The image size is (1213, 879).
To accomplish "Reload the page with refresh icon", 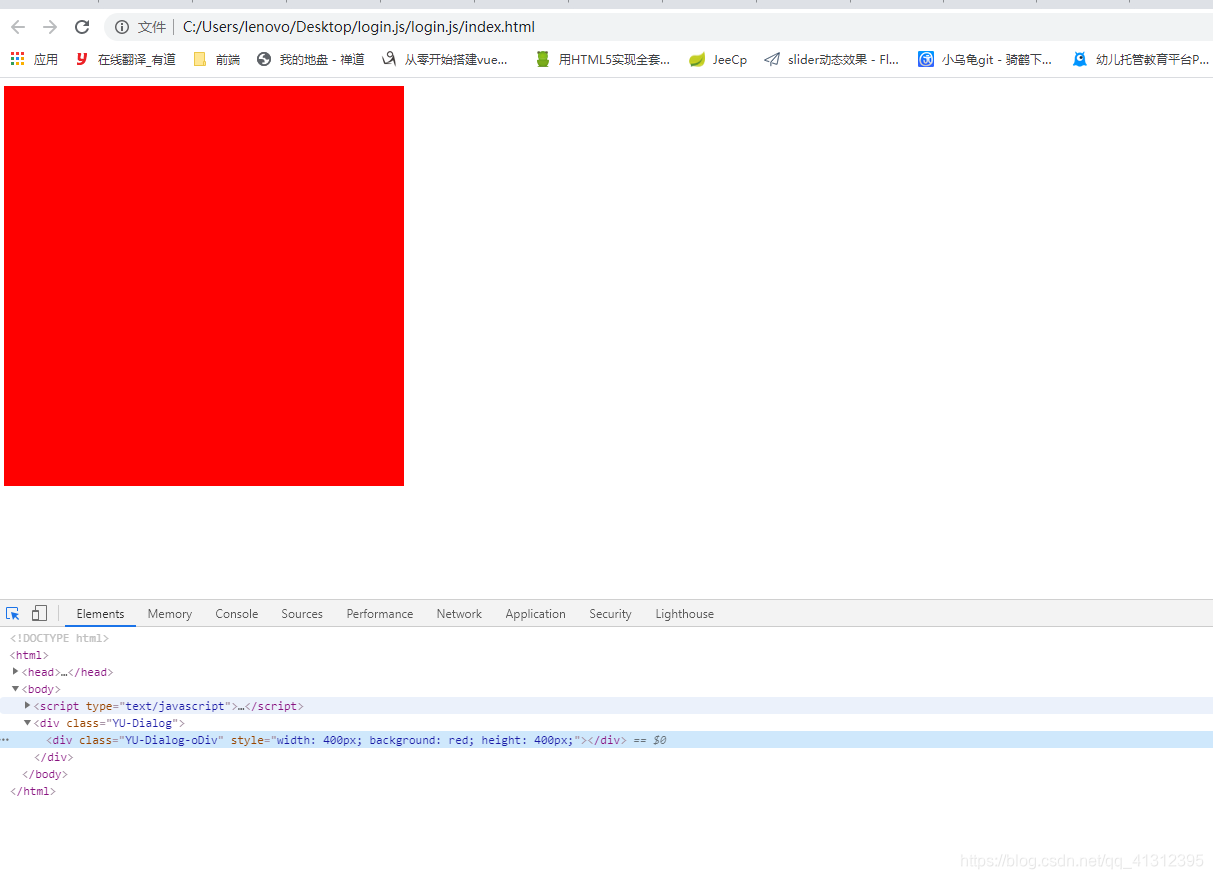I will tap(82, 27).
